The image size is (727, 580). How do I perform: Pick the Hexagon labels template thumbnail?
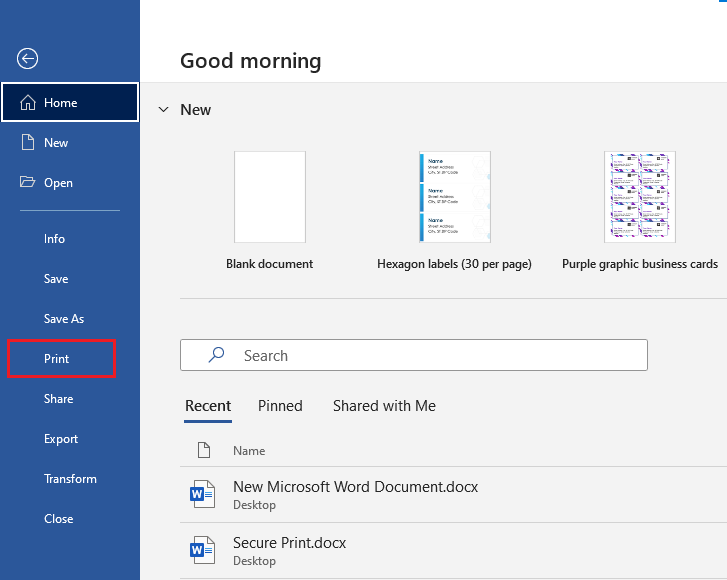coord(455,197)
